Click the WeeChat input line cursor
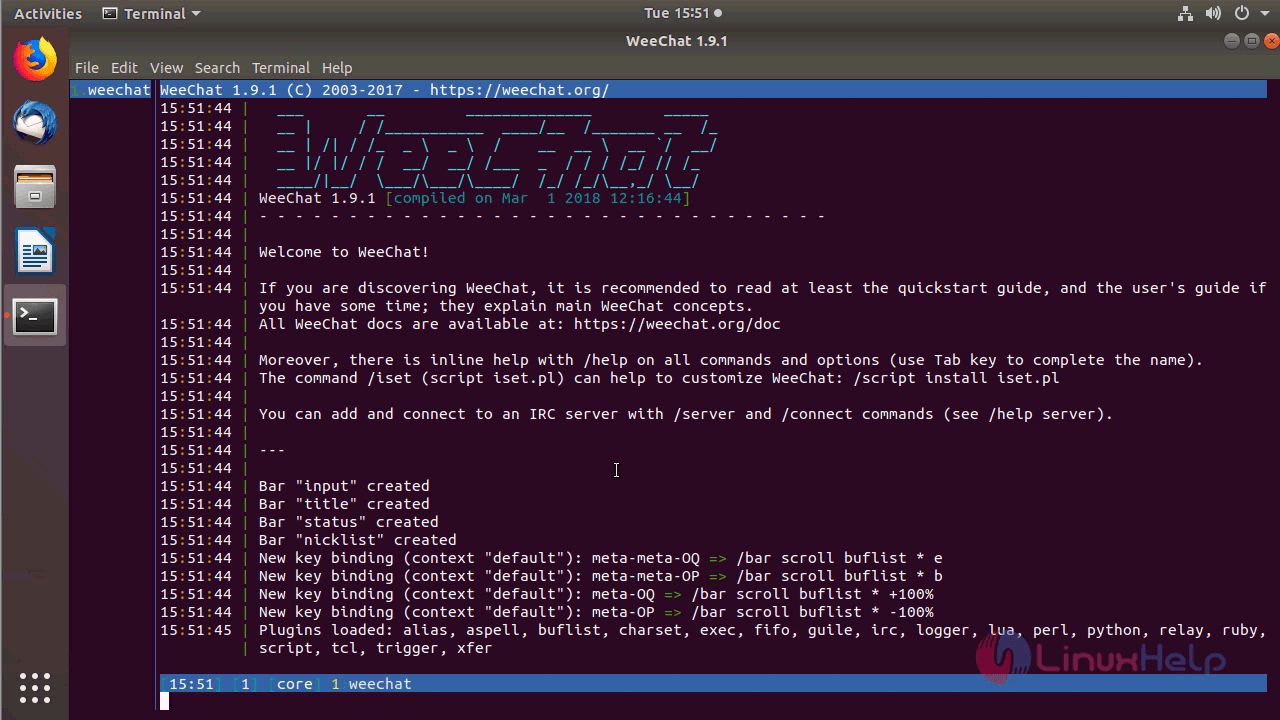Viewport: 1280px width, 720px height. pos(165,701)
